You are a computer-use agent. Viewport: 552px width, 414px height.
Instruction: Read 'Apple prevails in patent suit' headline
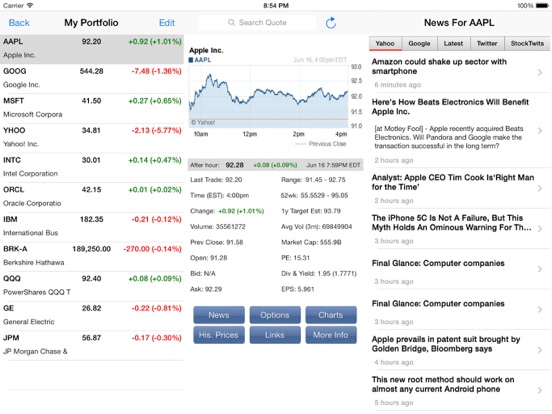(446, 344)
